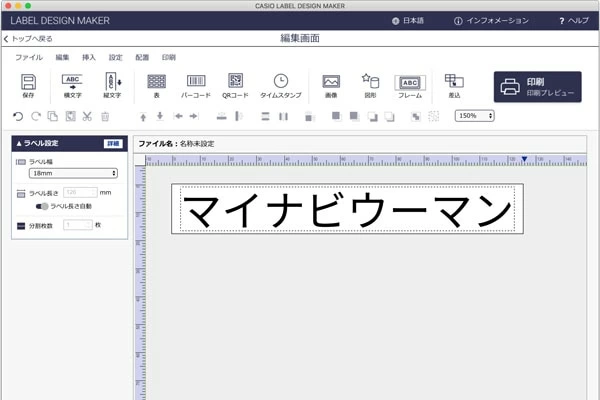Insert a QRコード element
Image resolution: width=600 pixels, height=400 pixels.
pyautogui.click(x=235, y=85)
